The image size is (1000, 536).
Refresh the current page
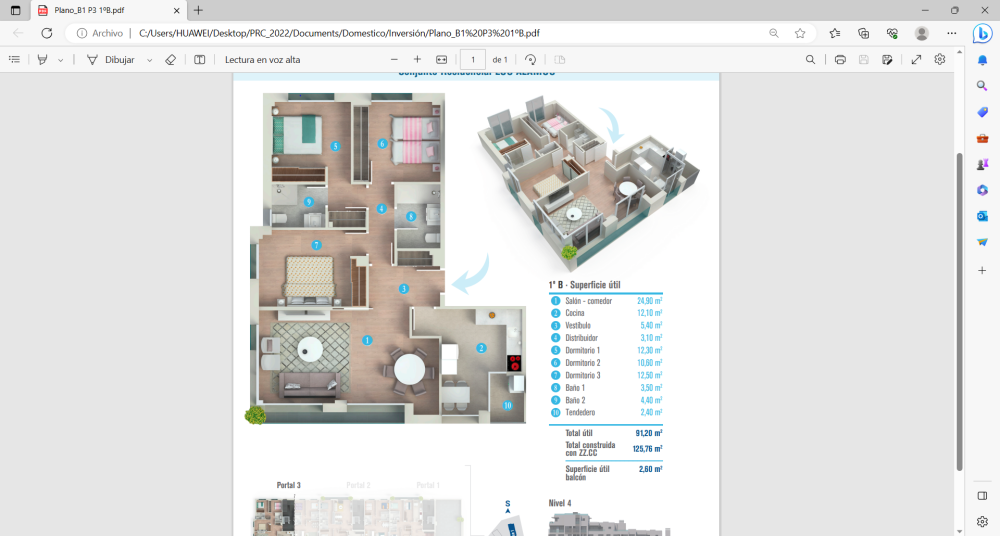click(47, 33)
